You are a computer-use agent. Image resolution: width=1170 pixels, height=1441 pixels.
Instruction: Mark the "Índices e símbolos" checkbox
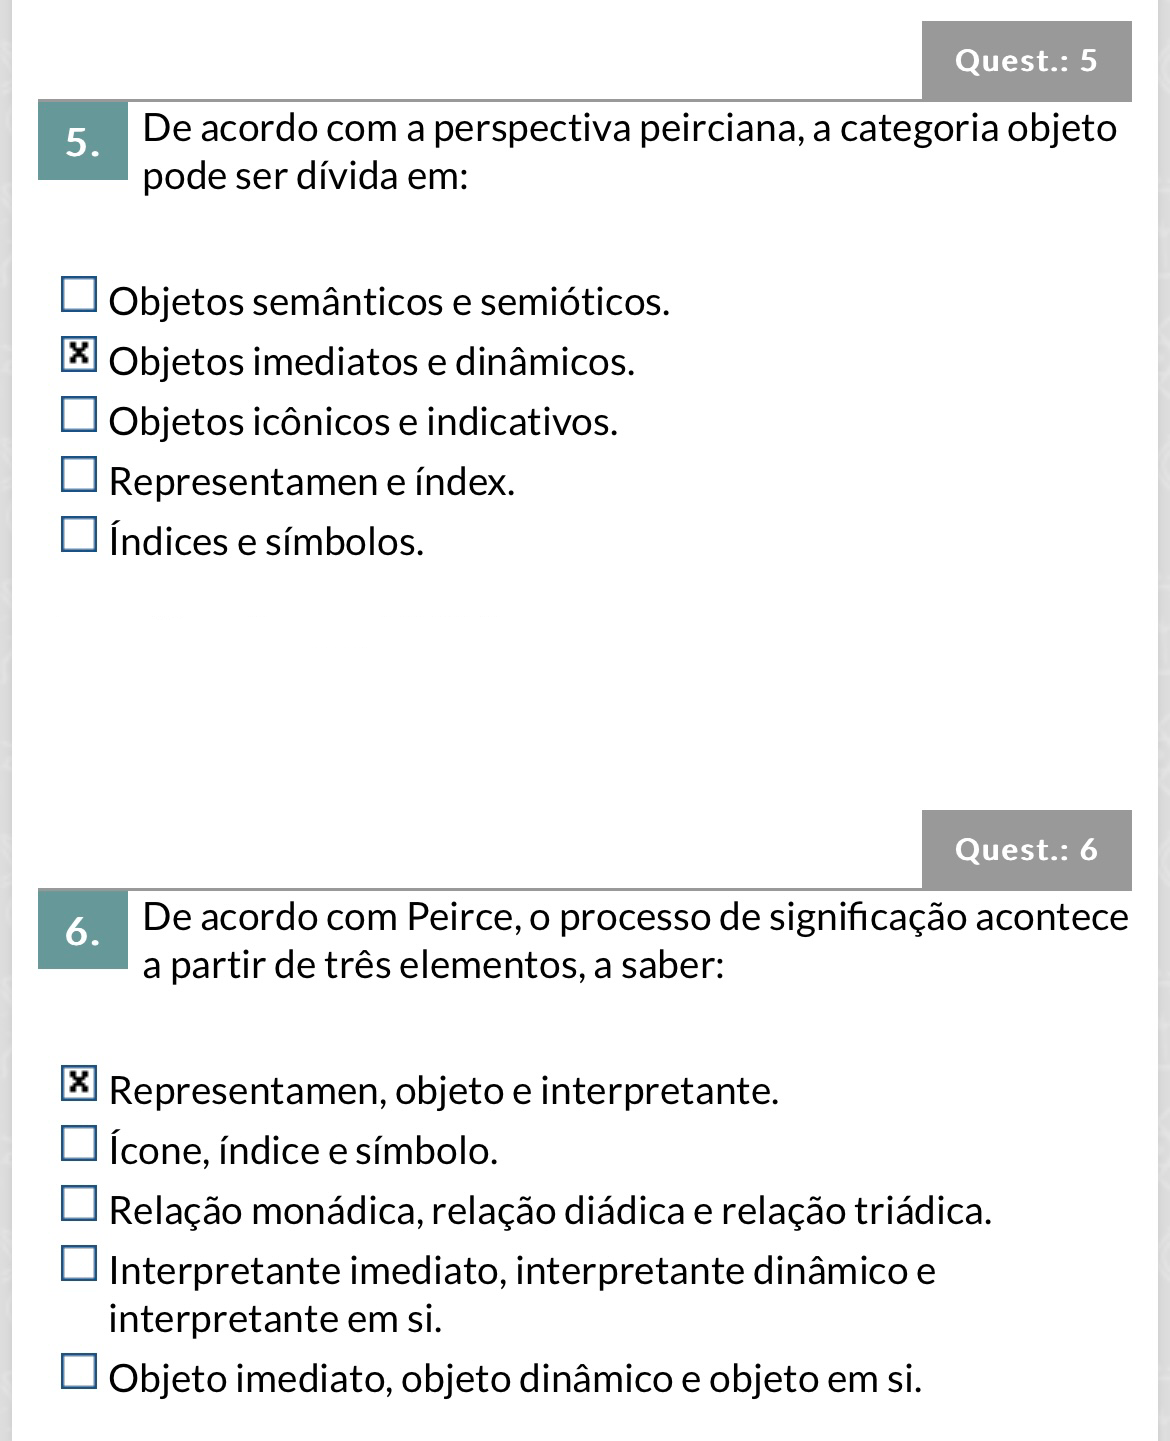[79, 535]
